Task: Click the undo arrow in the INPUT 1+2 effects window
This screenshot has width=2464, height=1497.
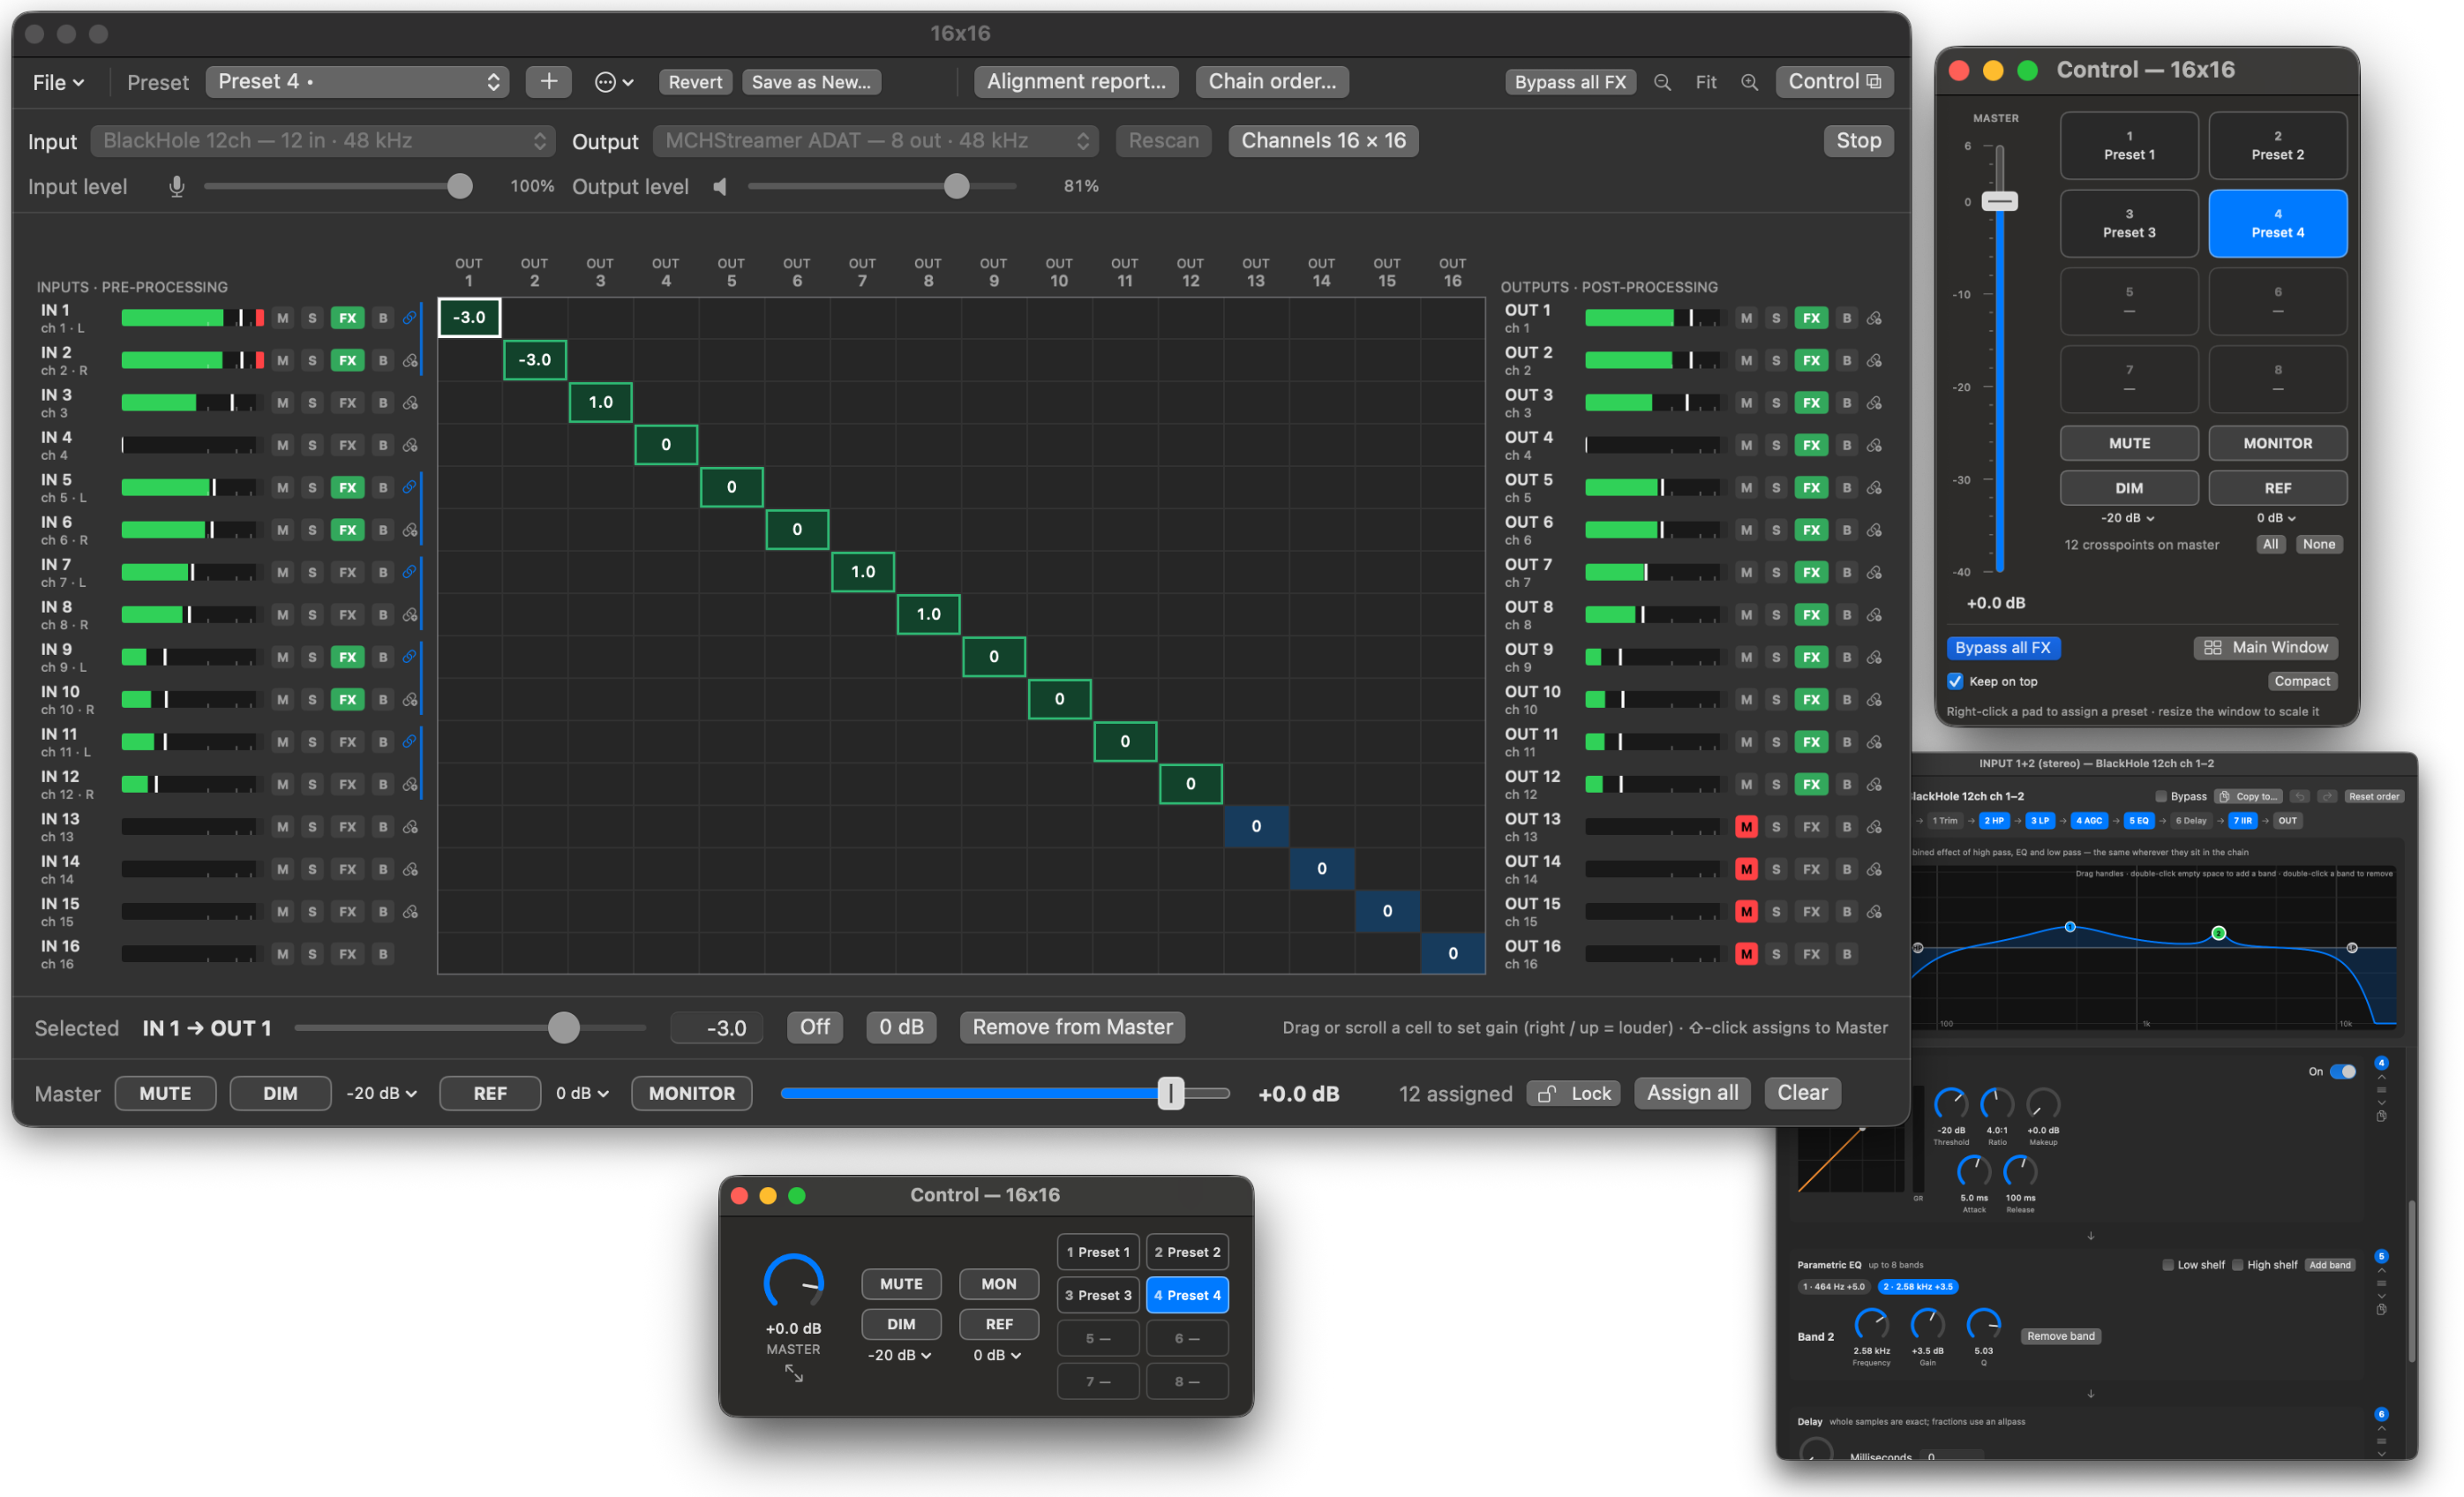Action: pos(2300,796)
